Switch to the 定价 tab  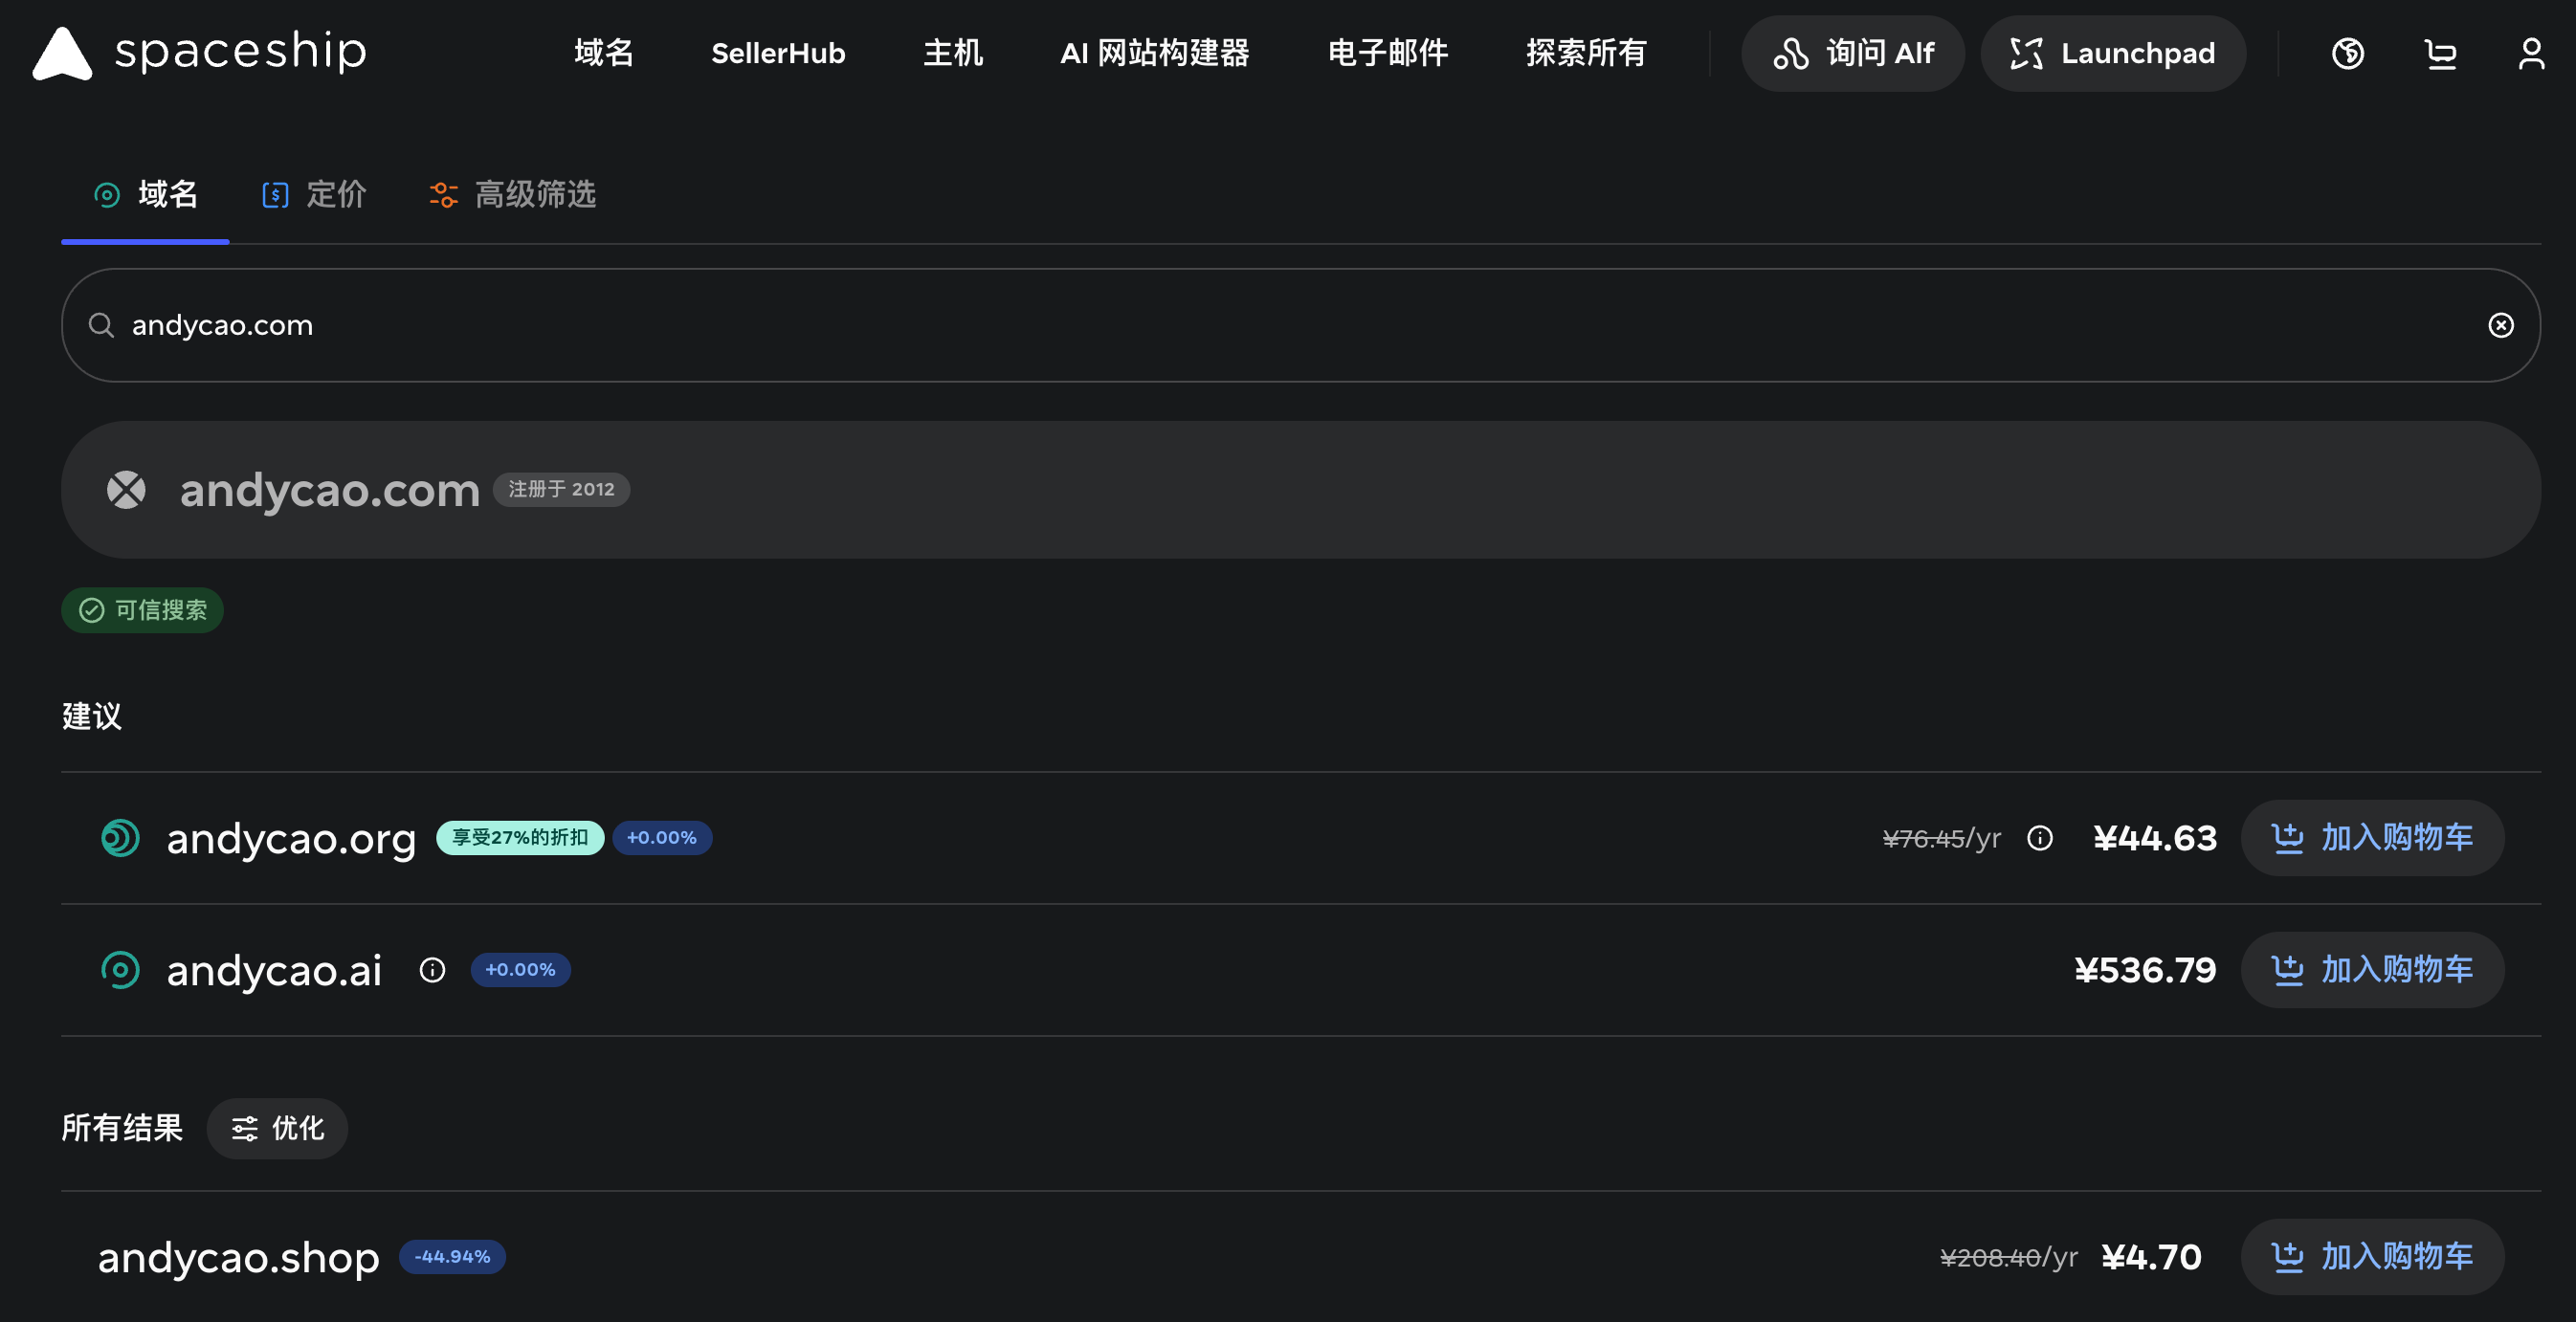click(314, 194)
